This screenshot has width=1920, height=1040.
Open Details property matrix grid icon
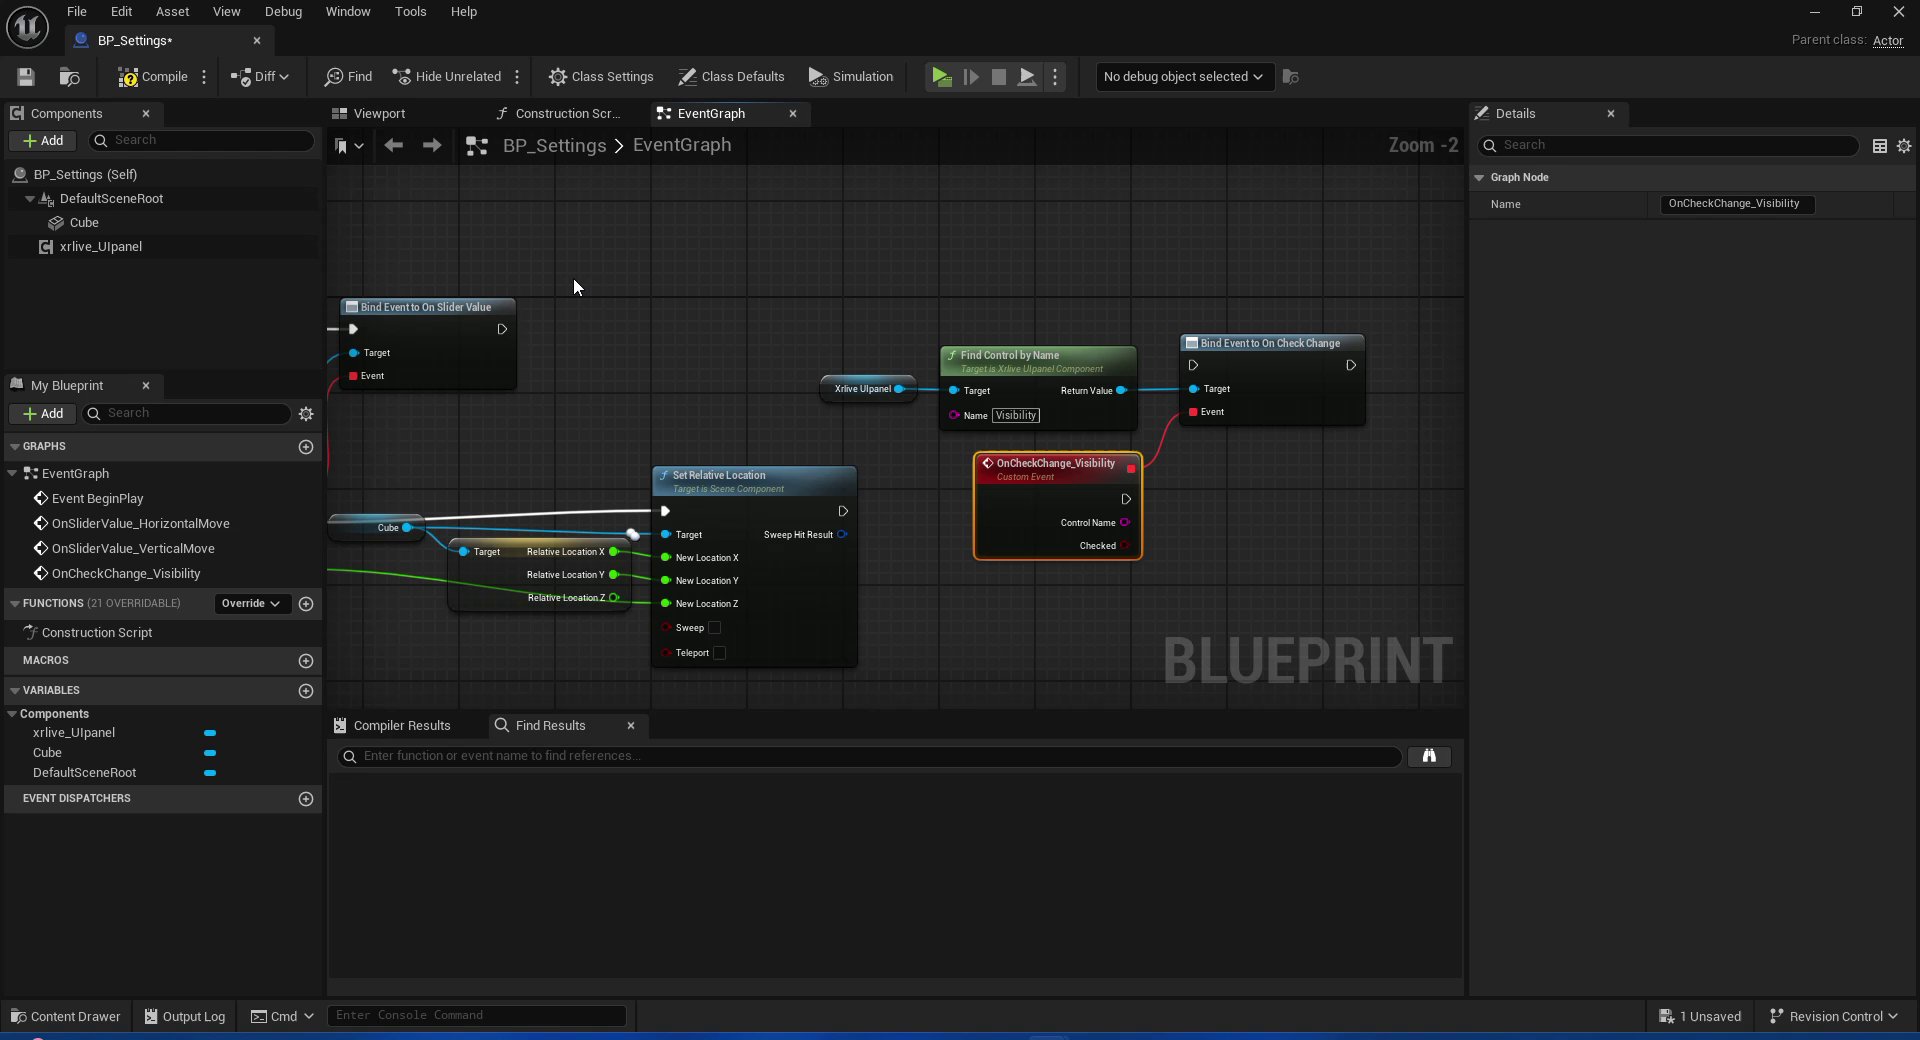pos(1880,146)
